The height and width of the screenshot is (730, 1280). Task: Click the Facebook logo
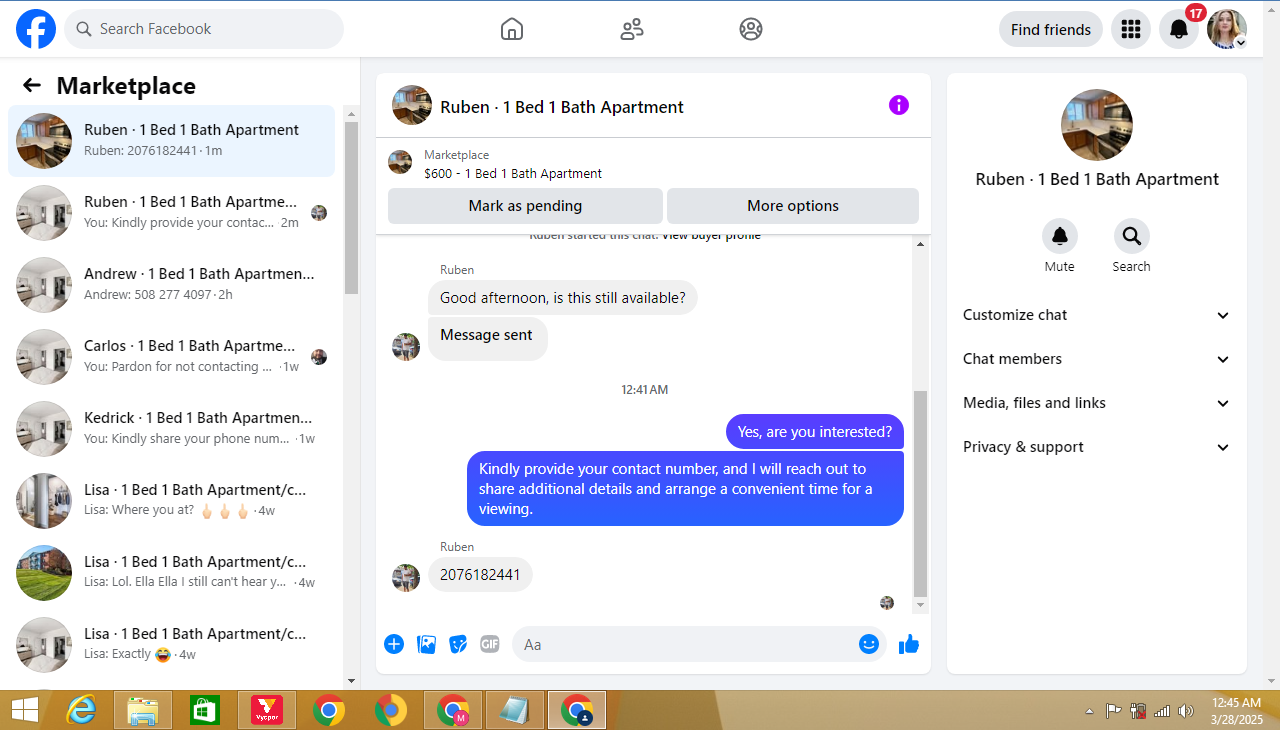36,29
